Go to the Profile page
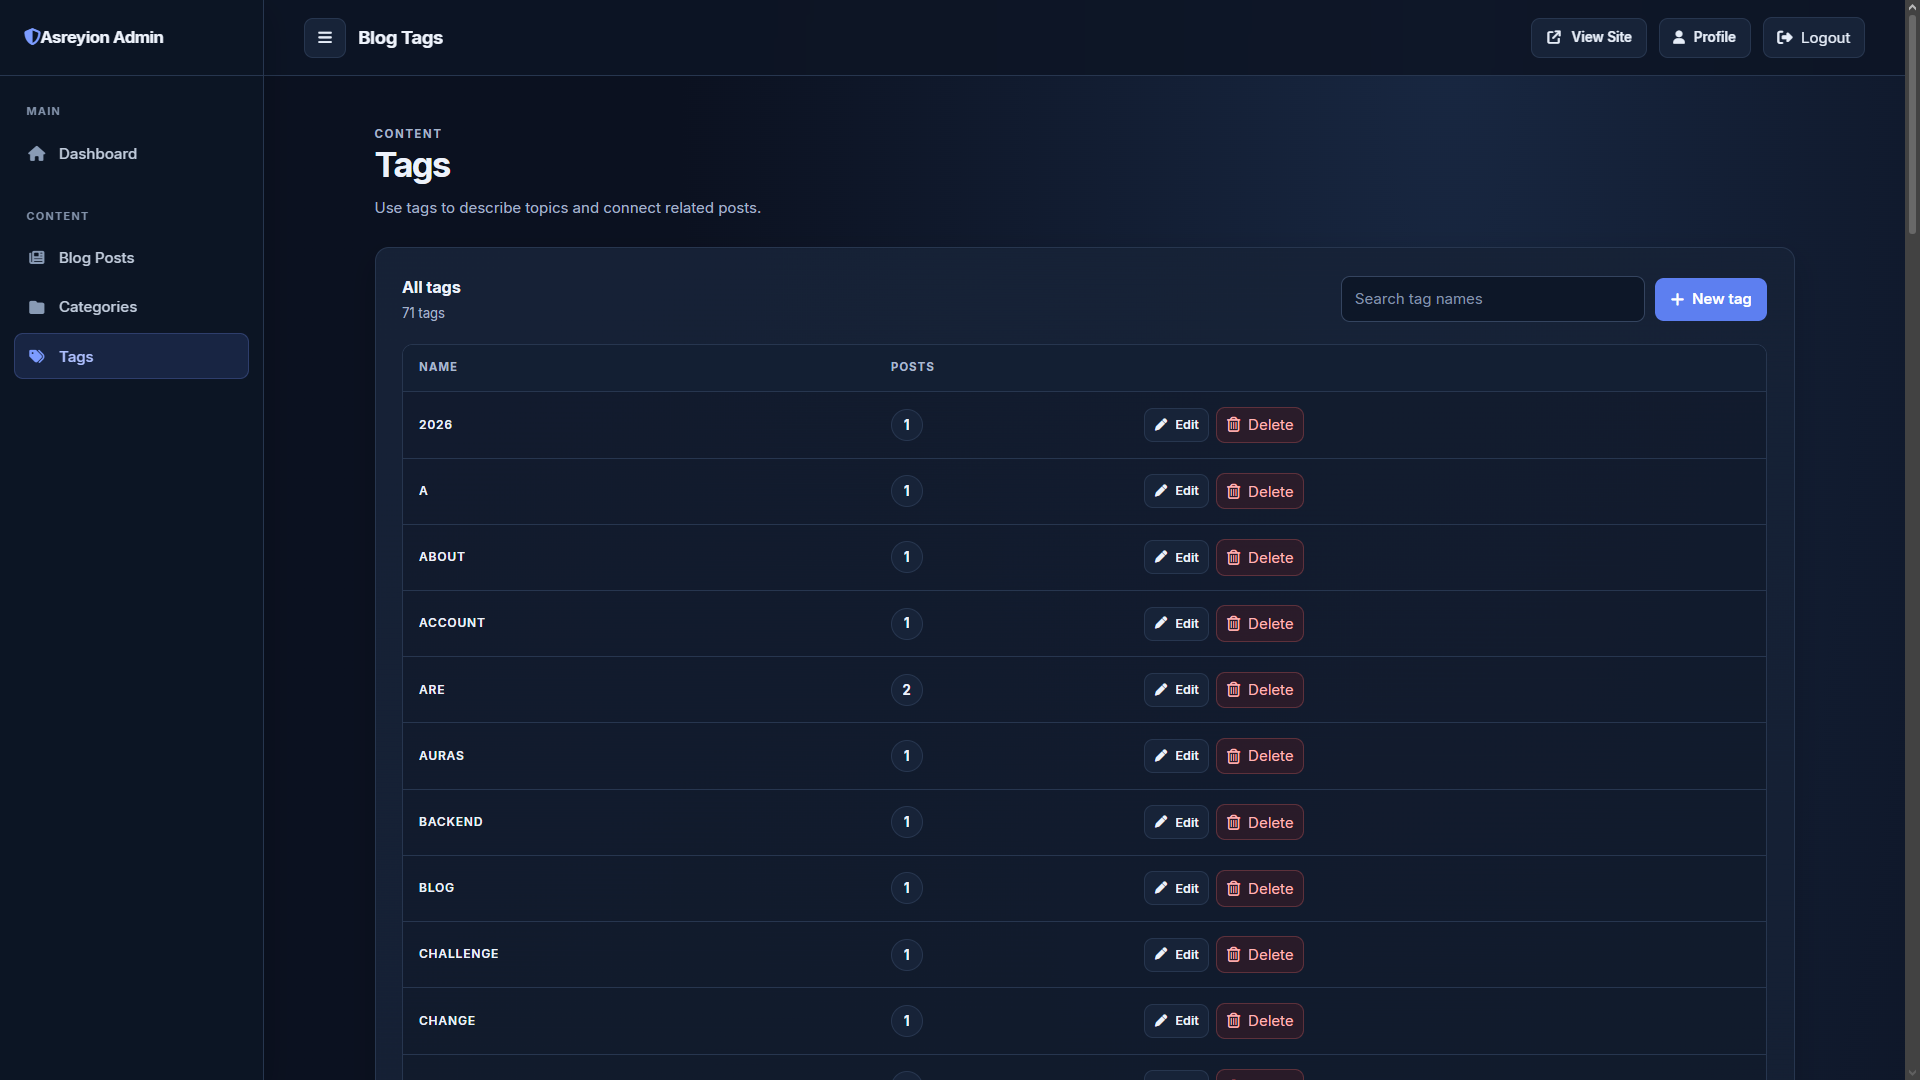 click(1704, 38)
